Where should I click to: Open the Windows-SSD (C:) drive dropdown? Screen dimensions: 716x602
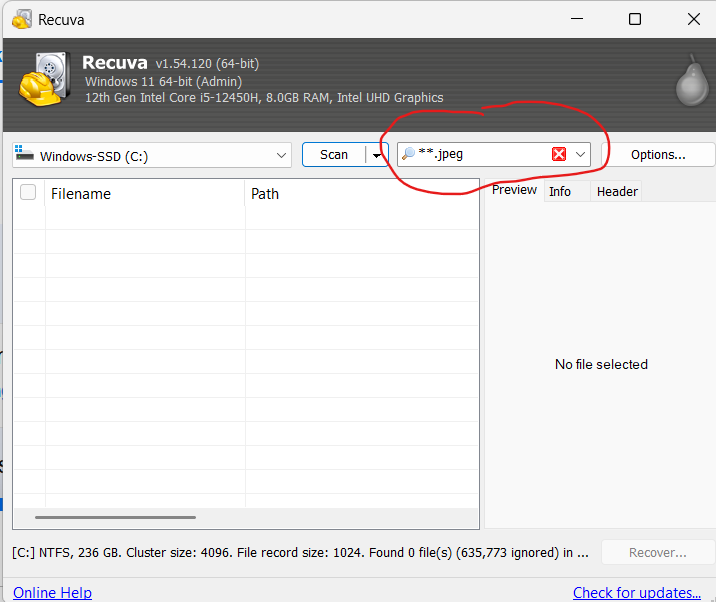[152, 156]
